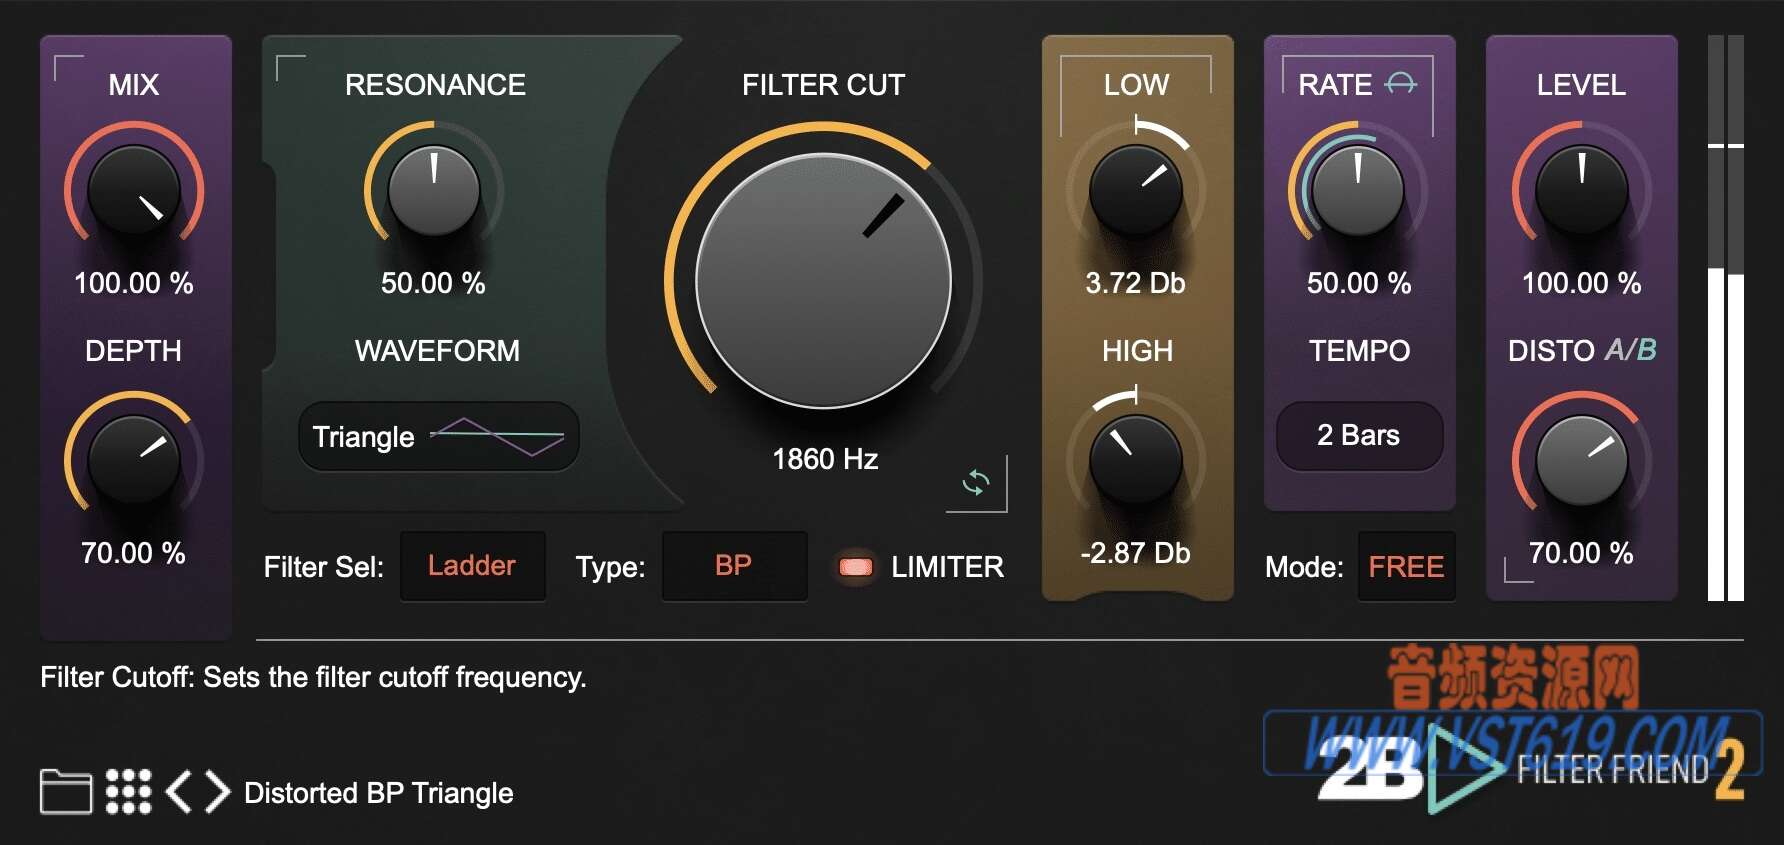This screenshot has height=845, width=1784.
Task: Open the preset folder browser icon
Action: click(x=66, y=792)
